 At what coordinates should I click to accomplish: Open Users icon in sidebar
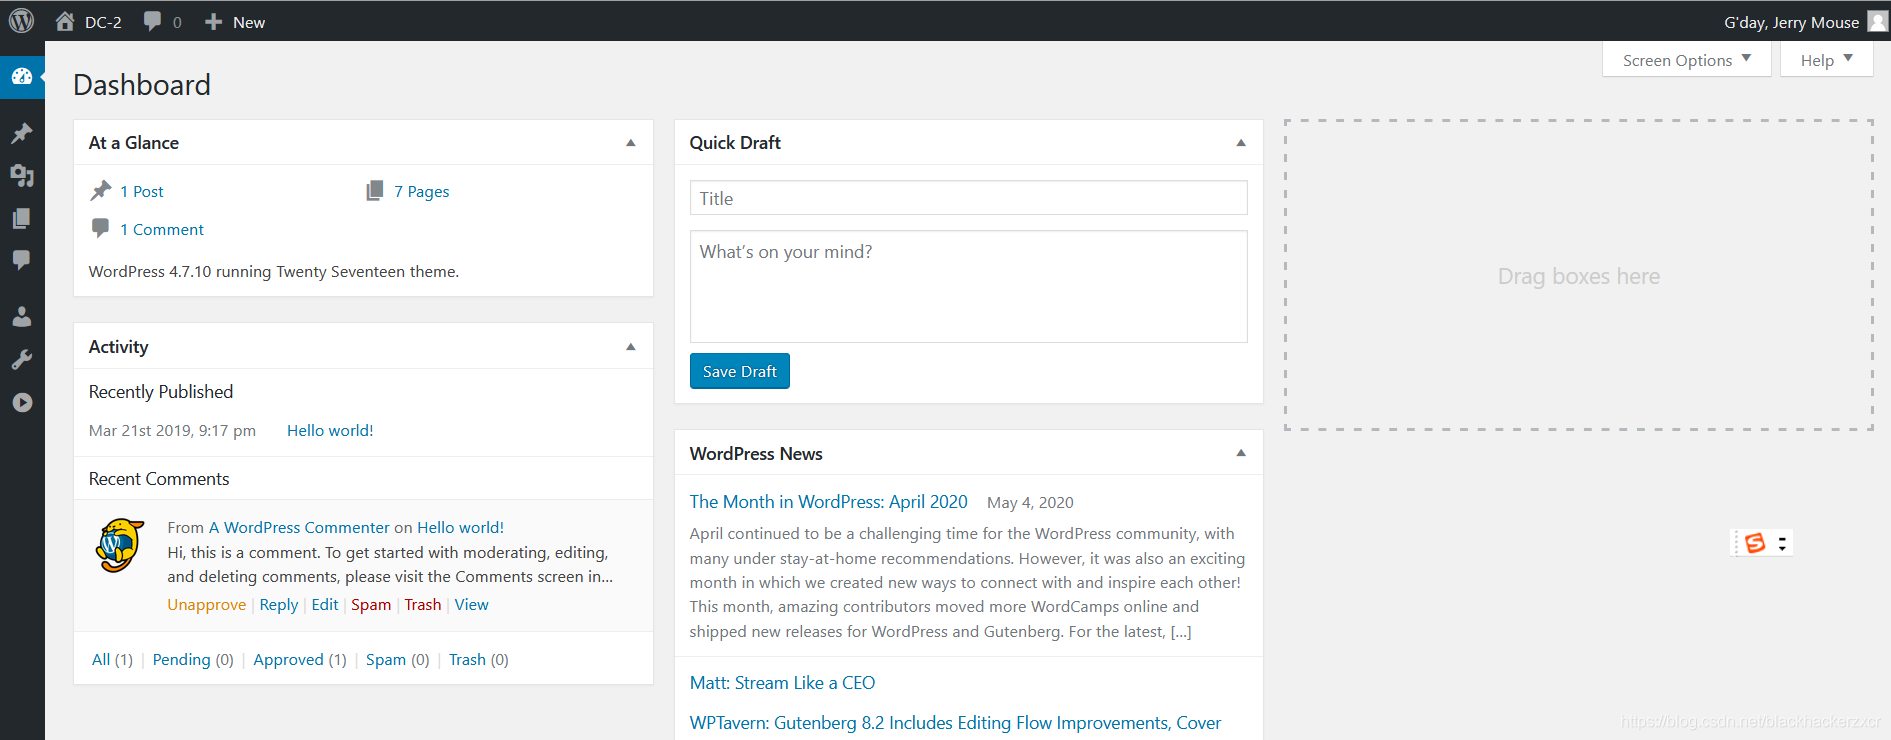pos(22,317)
